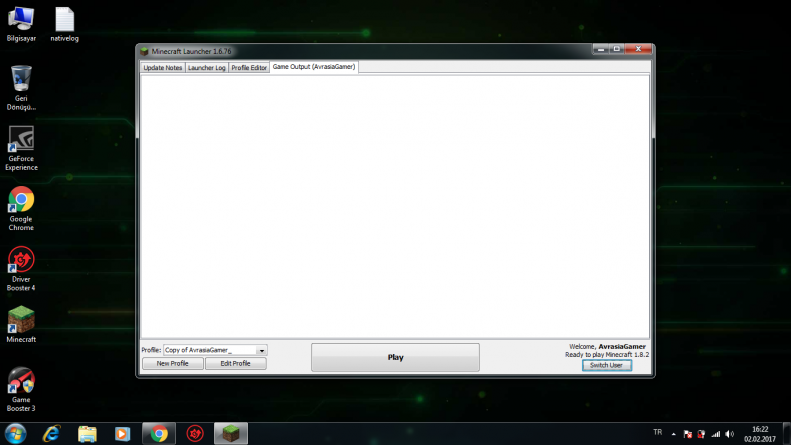Click the Minecraft Launcher title bar icon
791x445 pixels.
click(144, 51)
